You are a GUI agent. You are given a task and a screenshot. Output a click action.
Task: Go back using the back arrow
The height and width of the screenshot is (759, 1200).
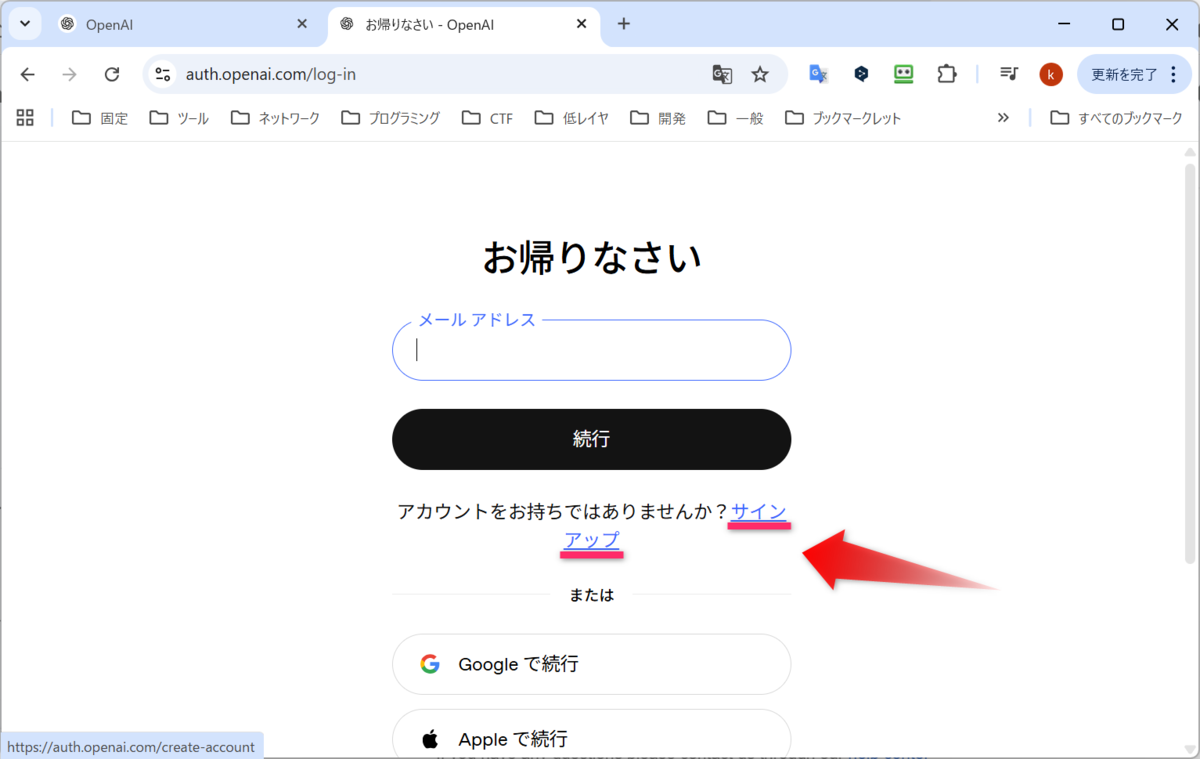[x=26, y=73]
